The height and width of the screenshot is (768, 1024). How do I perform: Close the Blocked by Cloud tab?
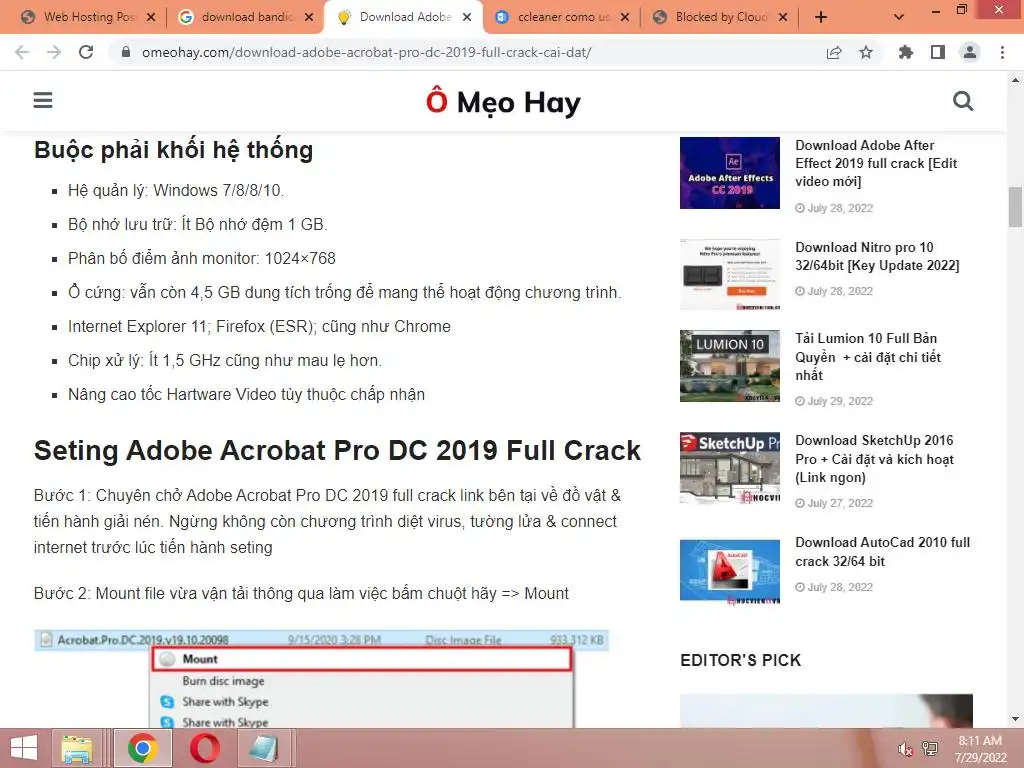pos(783,17)
